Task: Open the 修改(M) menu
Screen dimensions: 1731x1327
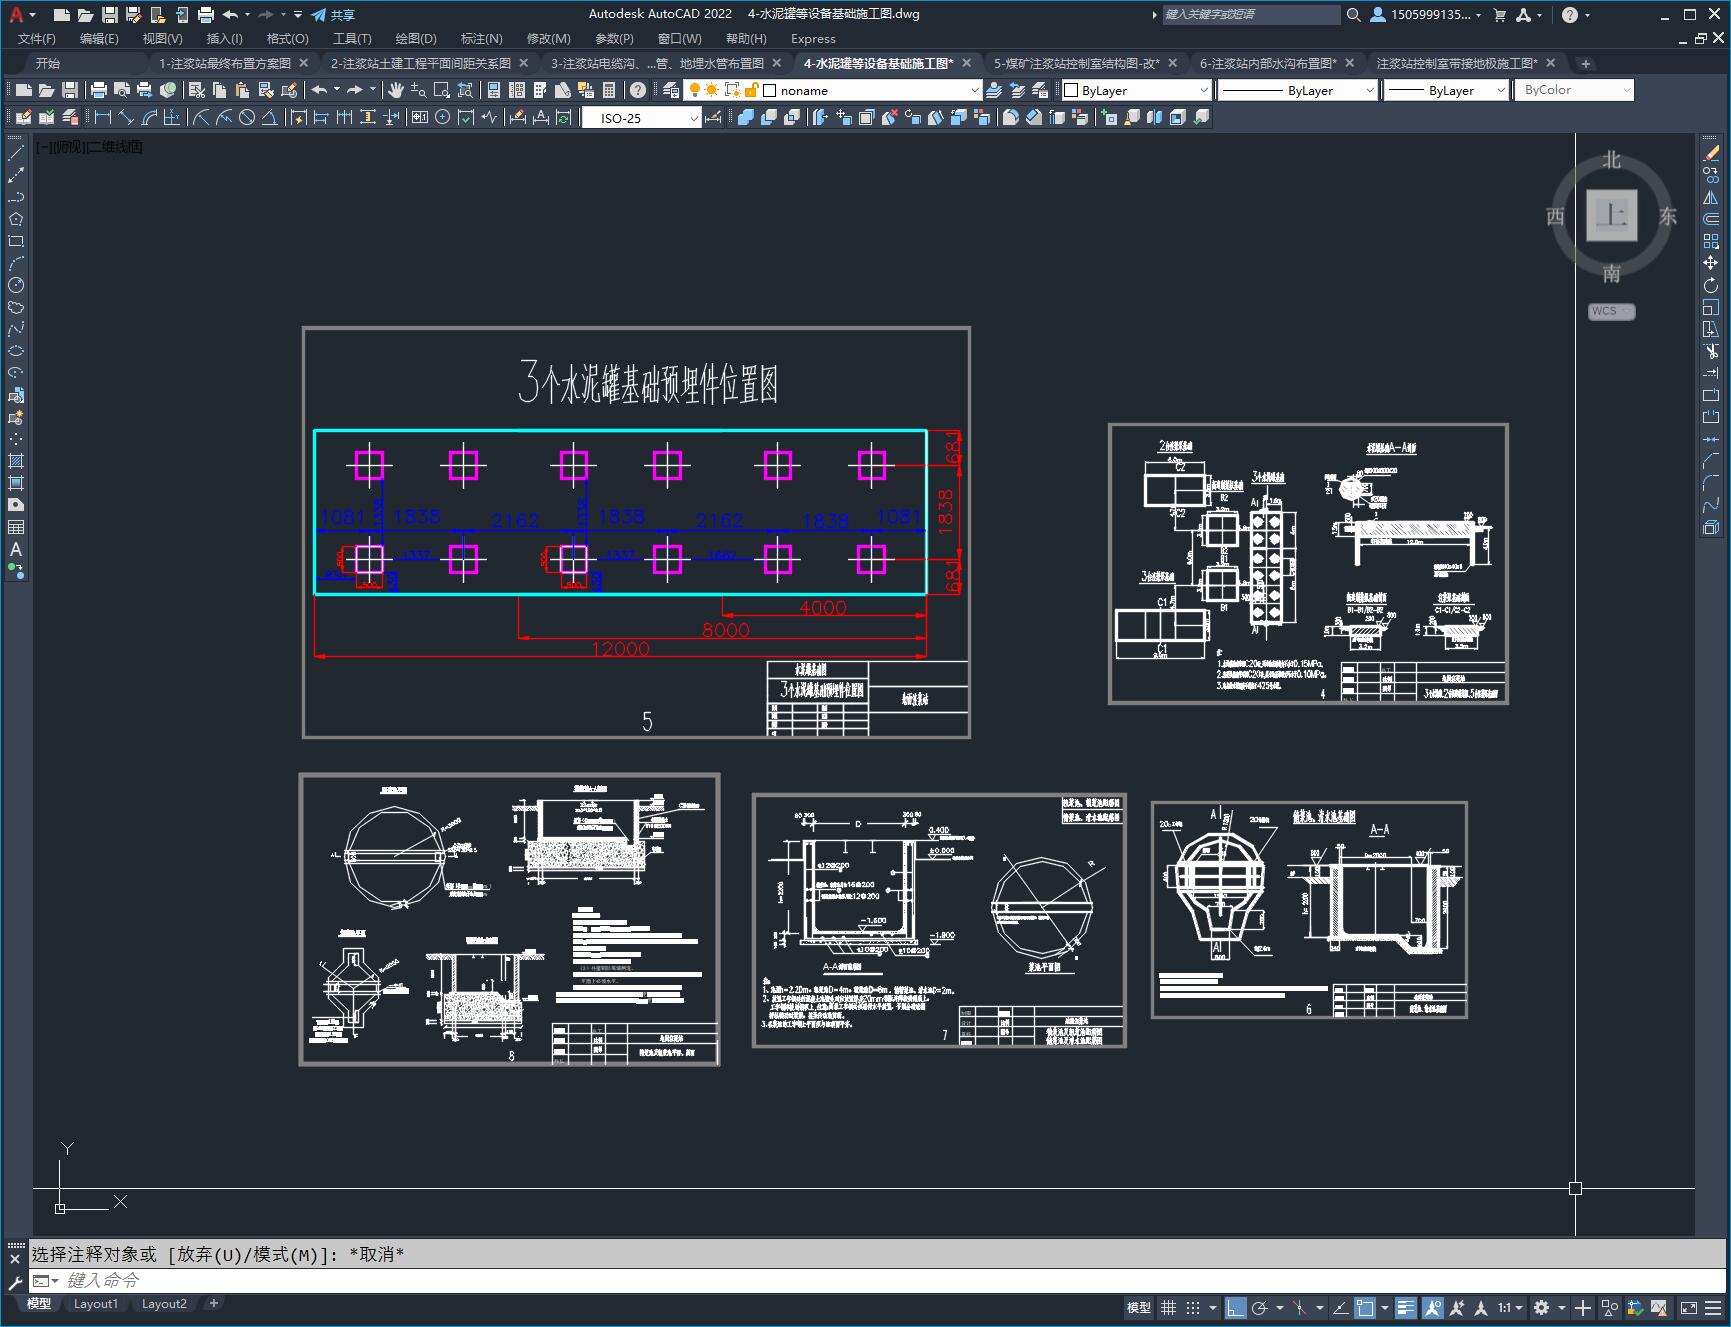Action: pyautogui.click(x=548, y=38)
